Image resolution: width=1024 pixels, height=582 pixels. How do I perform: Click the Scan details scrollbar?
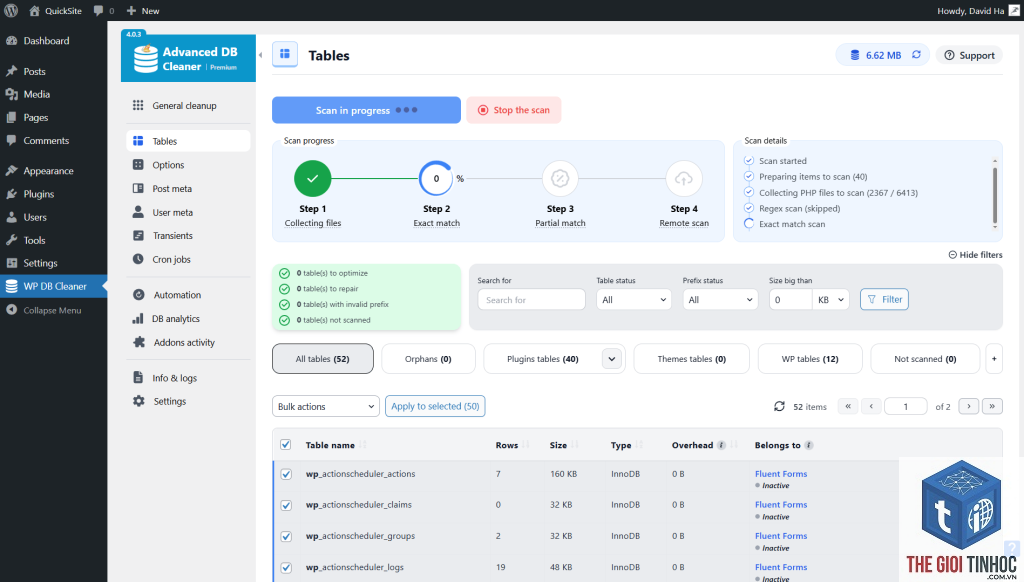tap(995, 195)
